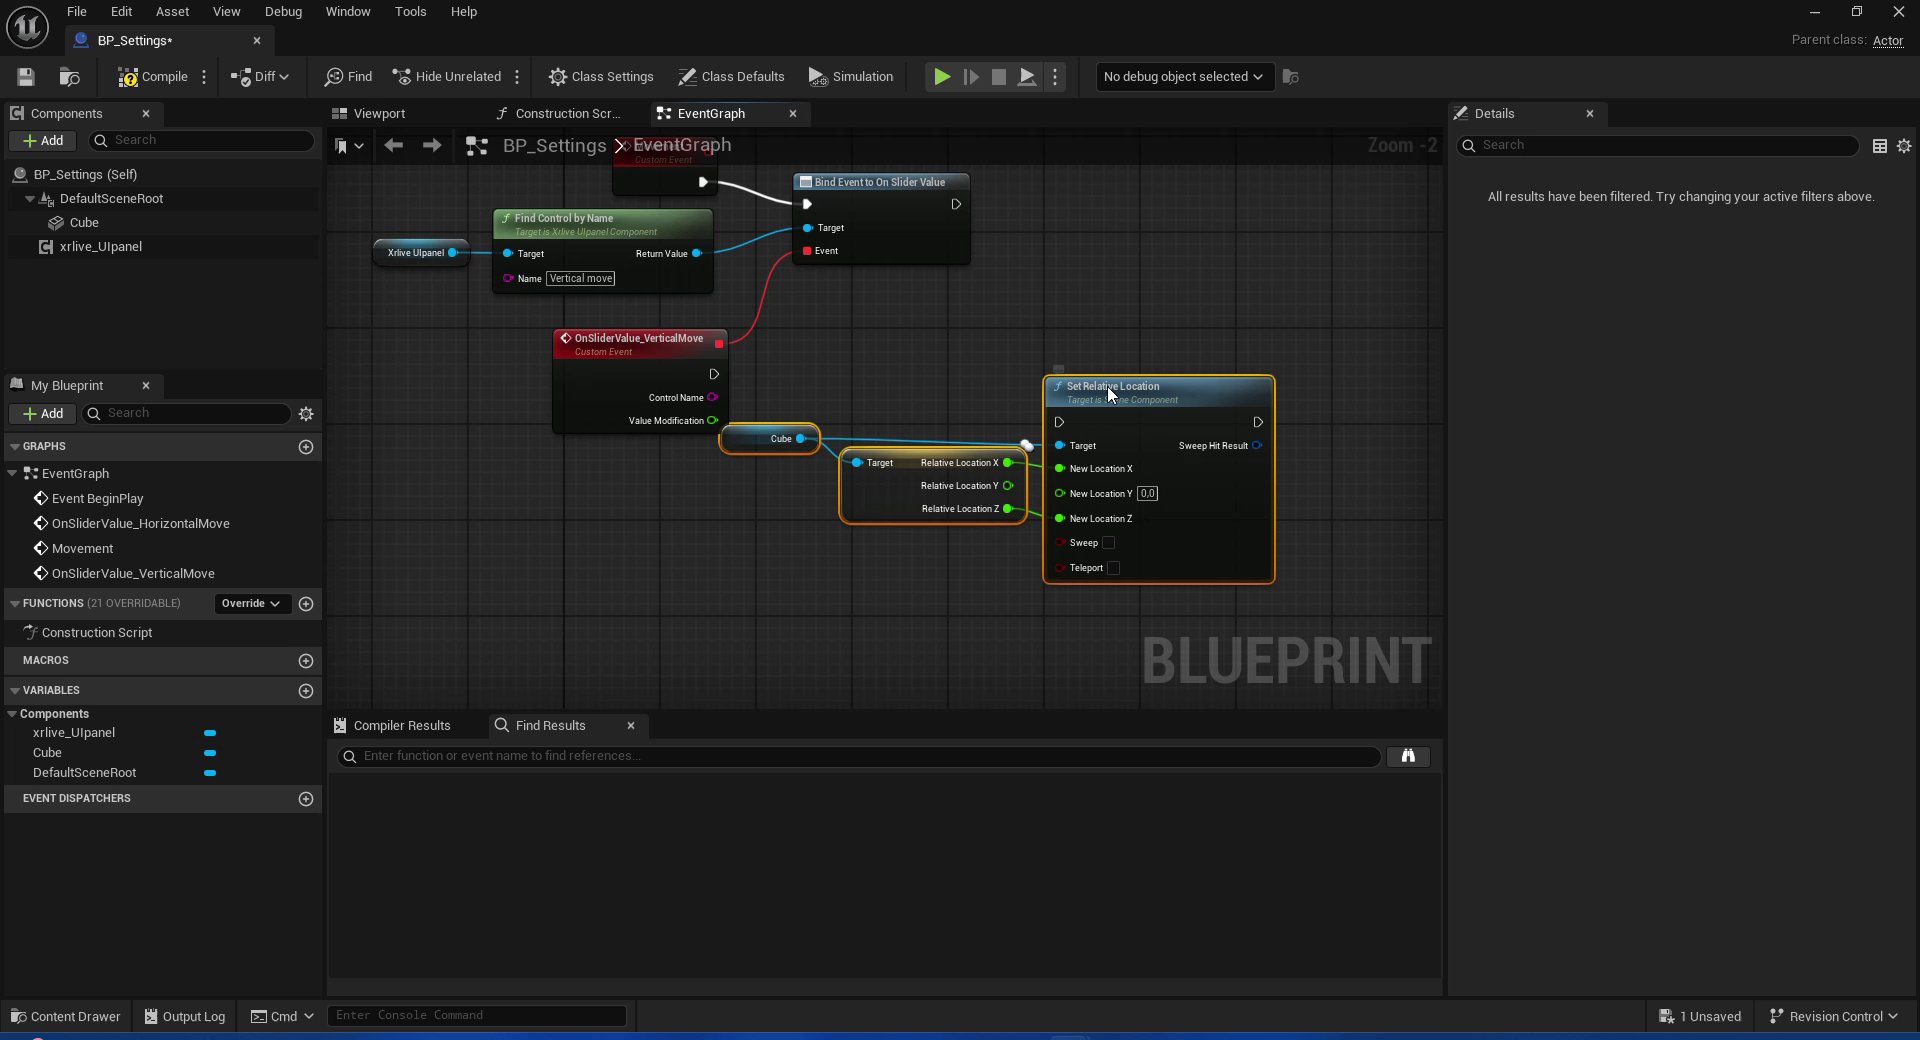This screenshot has height=1040, width=1920.
Task: Toggle visibility pill of the DefaultSceneRoot variable
Action: coord(210,774)
